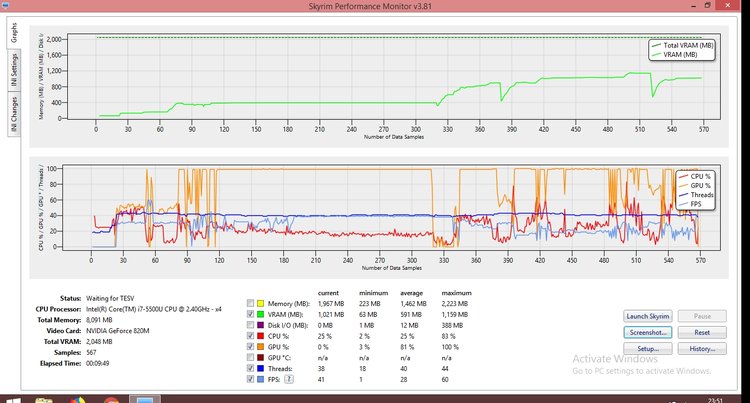750x403 pixels.
Task: Open File Explorer from the taskbar
Action: click(44, 400)
